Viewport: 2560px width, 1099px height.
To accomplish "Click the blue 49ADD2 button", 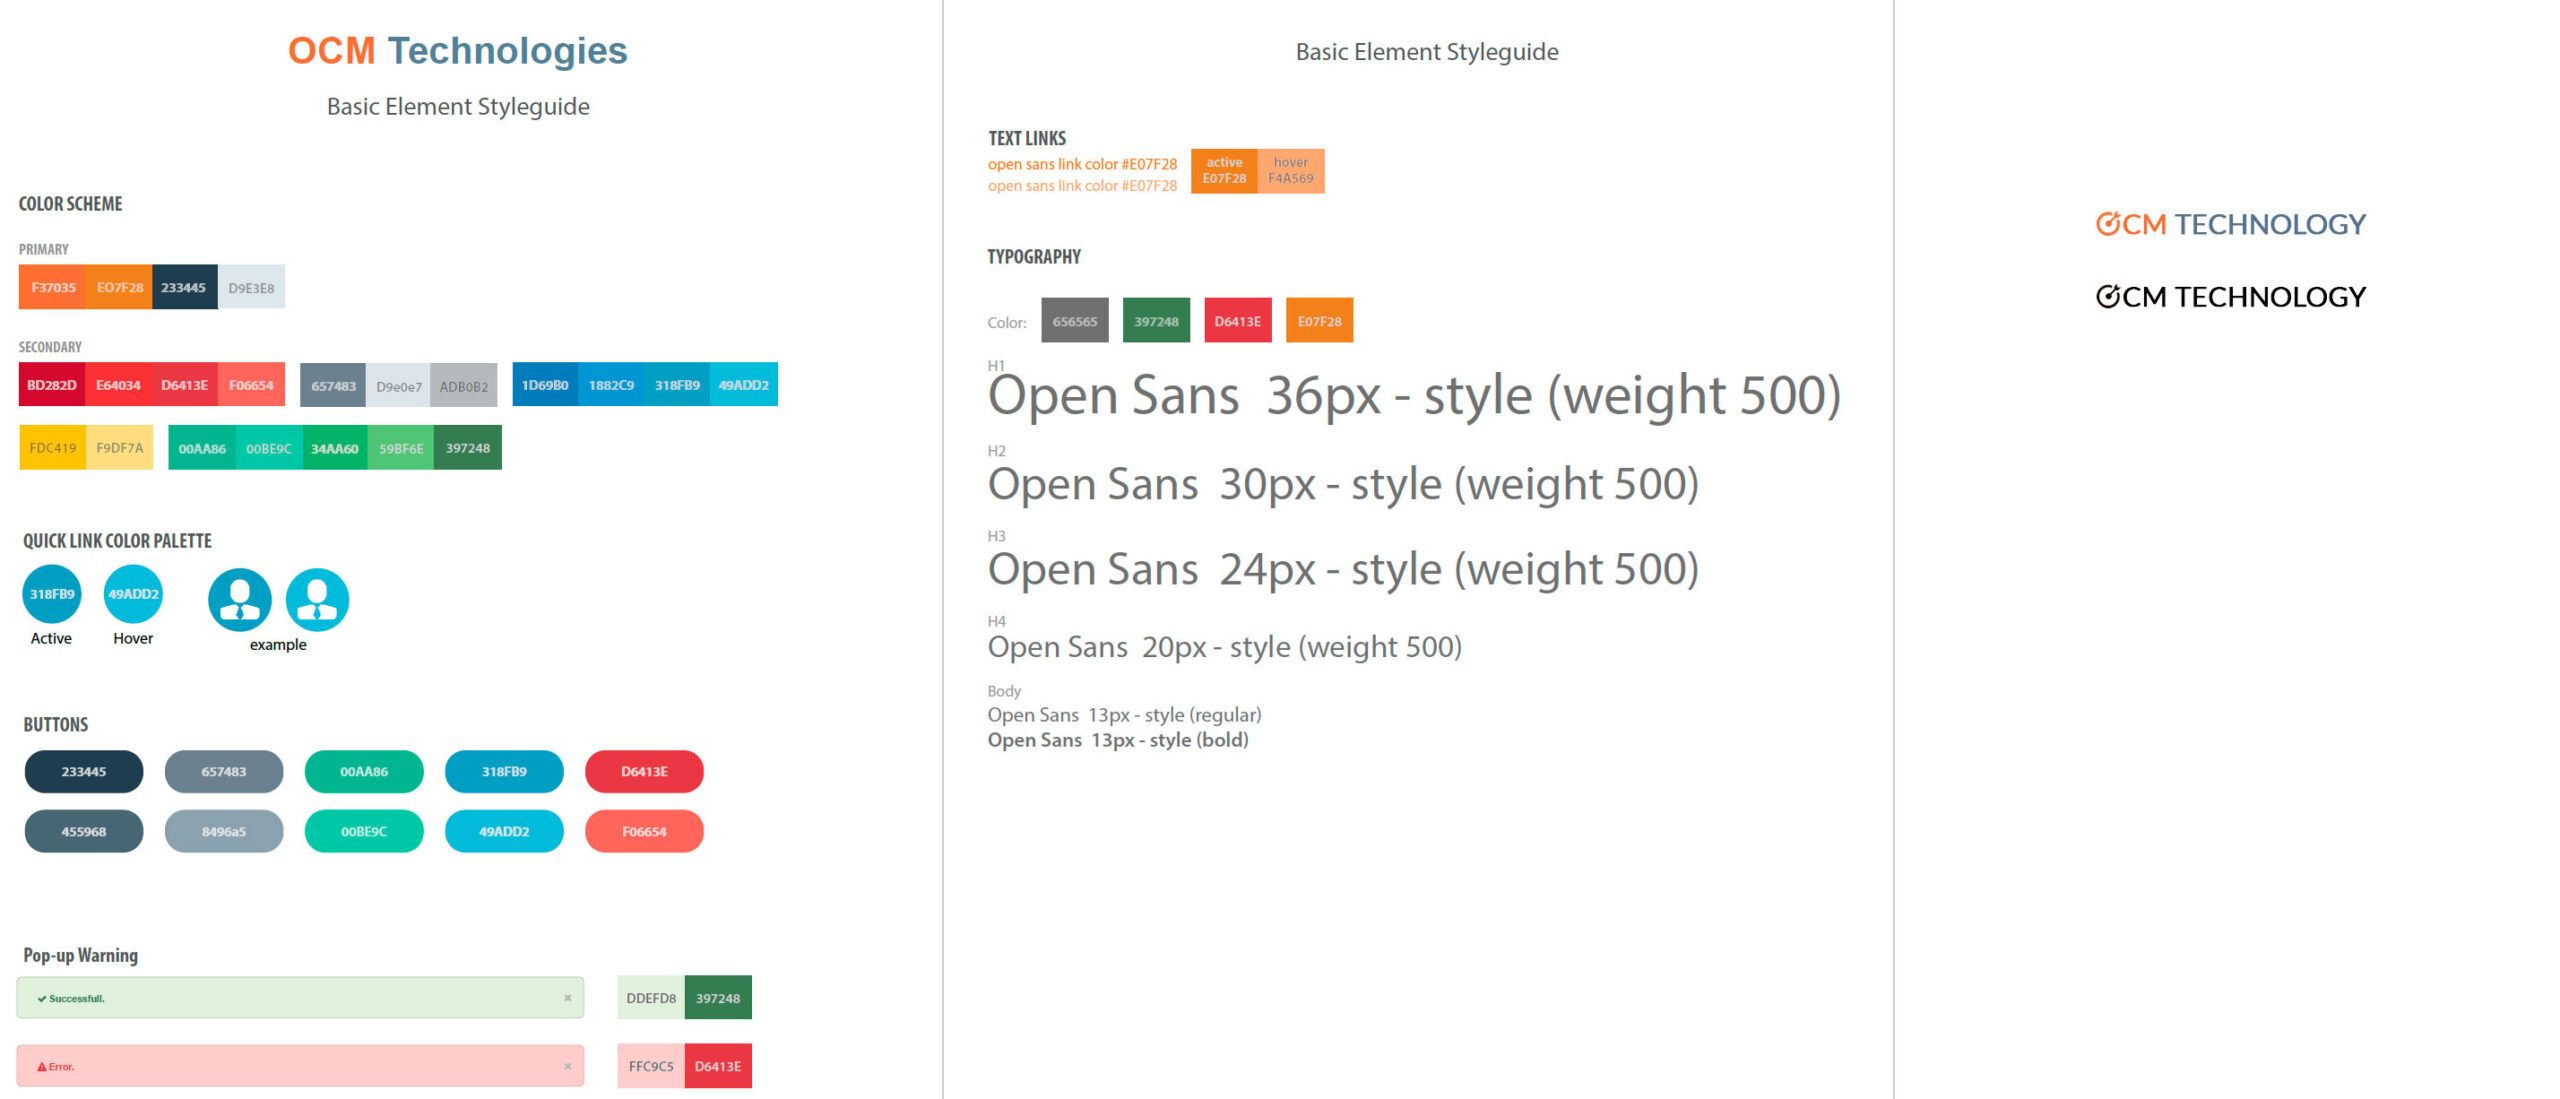I will click(504, 830).
